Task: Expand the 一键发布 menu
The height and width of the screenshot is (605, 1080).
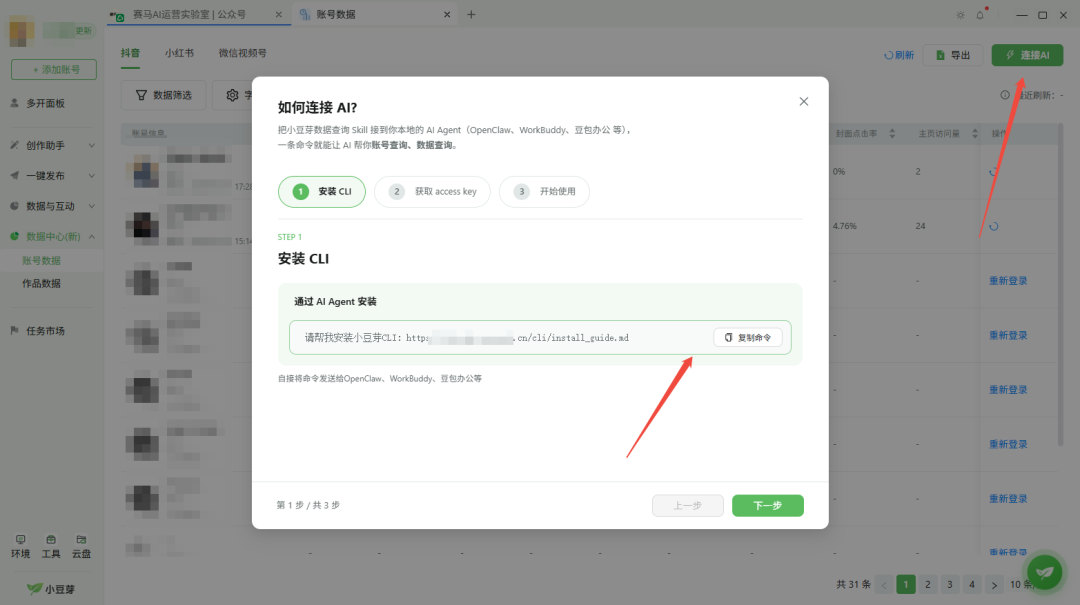Action: coord(52,176)
